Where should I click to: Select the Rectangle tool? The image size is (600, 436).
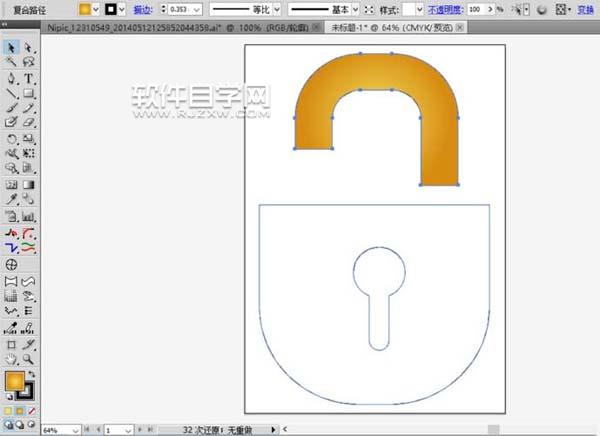tap(28, 93)
